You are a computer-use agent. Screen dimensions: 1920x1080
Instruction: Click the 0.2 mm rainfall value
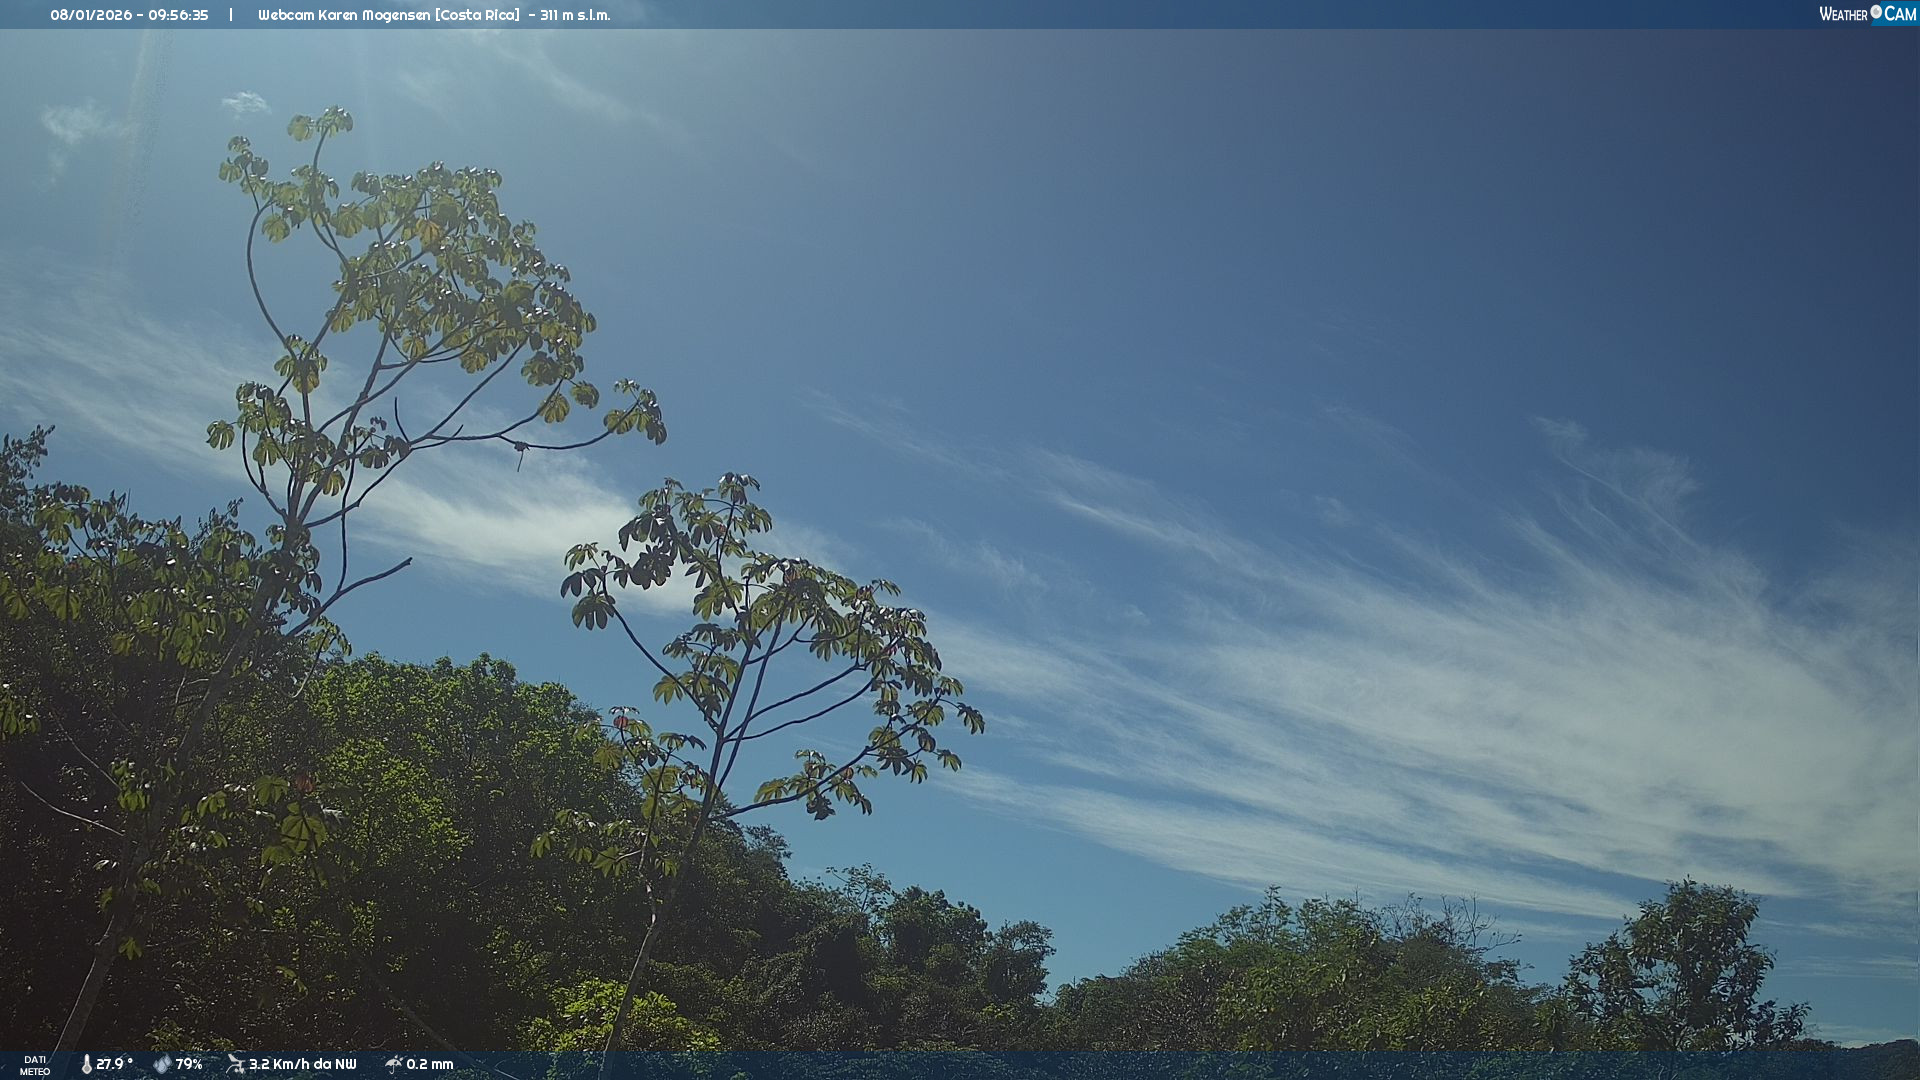click(x=430, y=1064)
